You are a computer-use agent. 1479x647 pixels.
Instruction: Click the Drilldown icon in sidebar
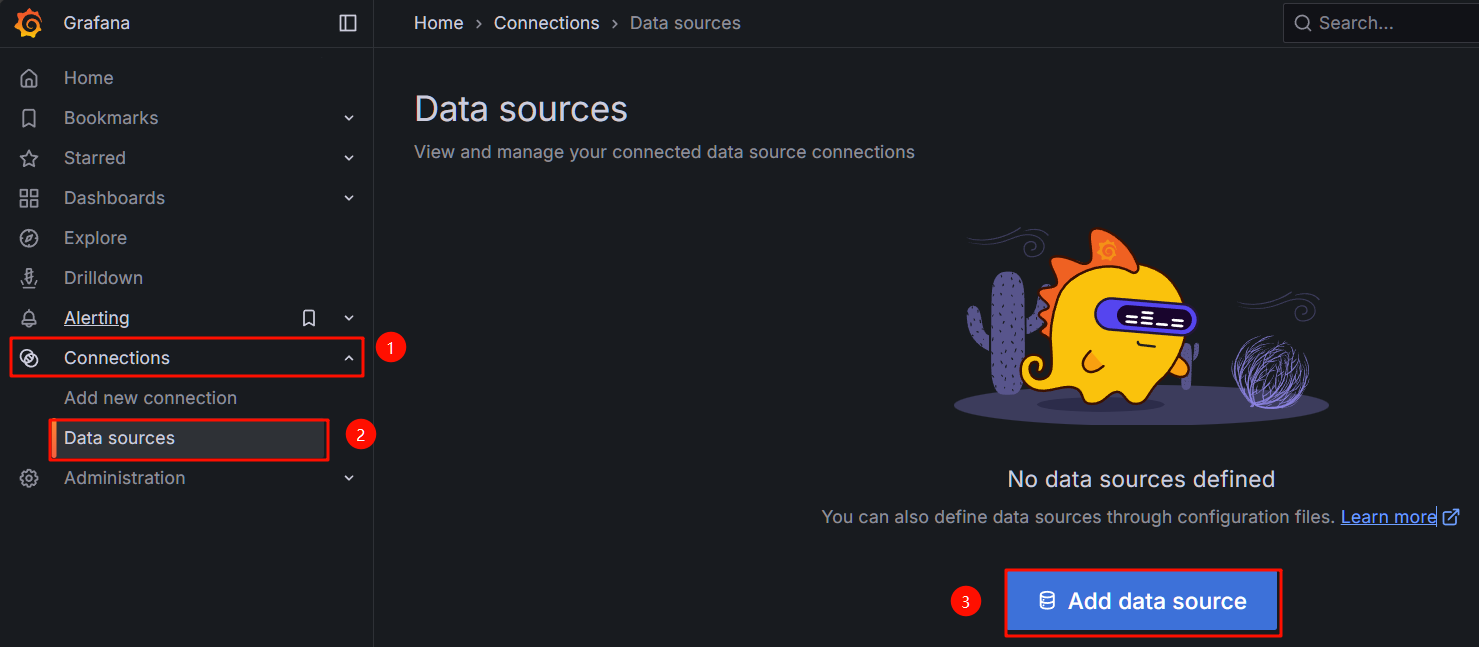[29, 278]
